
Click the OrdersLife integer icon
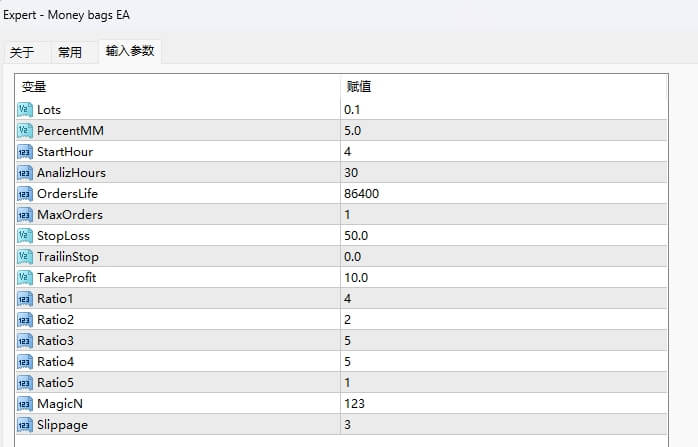(25, 193)
